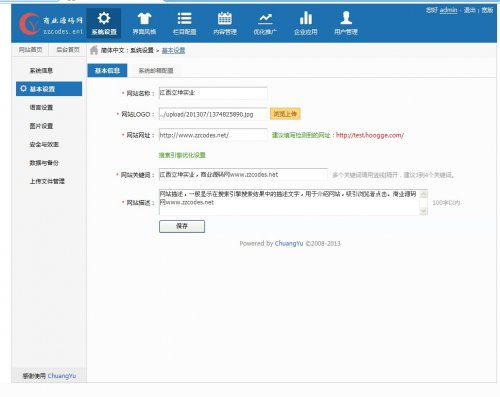Open 数据与备份 in the left sidebar
The height and width of the screenshot is (397, 500).
(x=44, y=163)
